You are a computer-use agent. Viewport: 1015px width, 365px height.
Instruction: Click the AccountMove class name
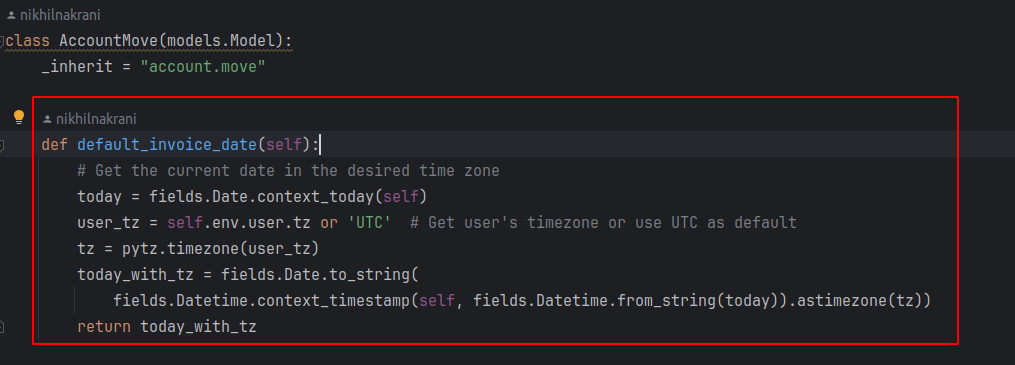[x=109, y=41]
